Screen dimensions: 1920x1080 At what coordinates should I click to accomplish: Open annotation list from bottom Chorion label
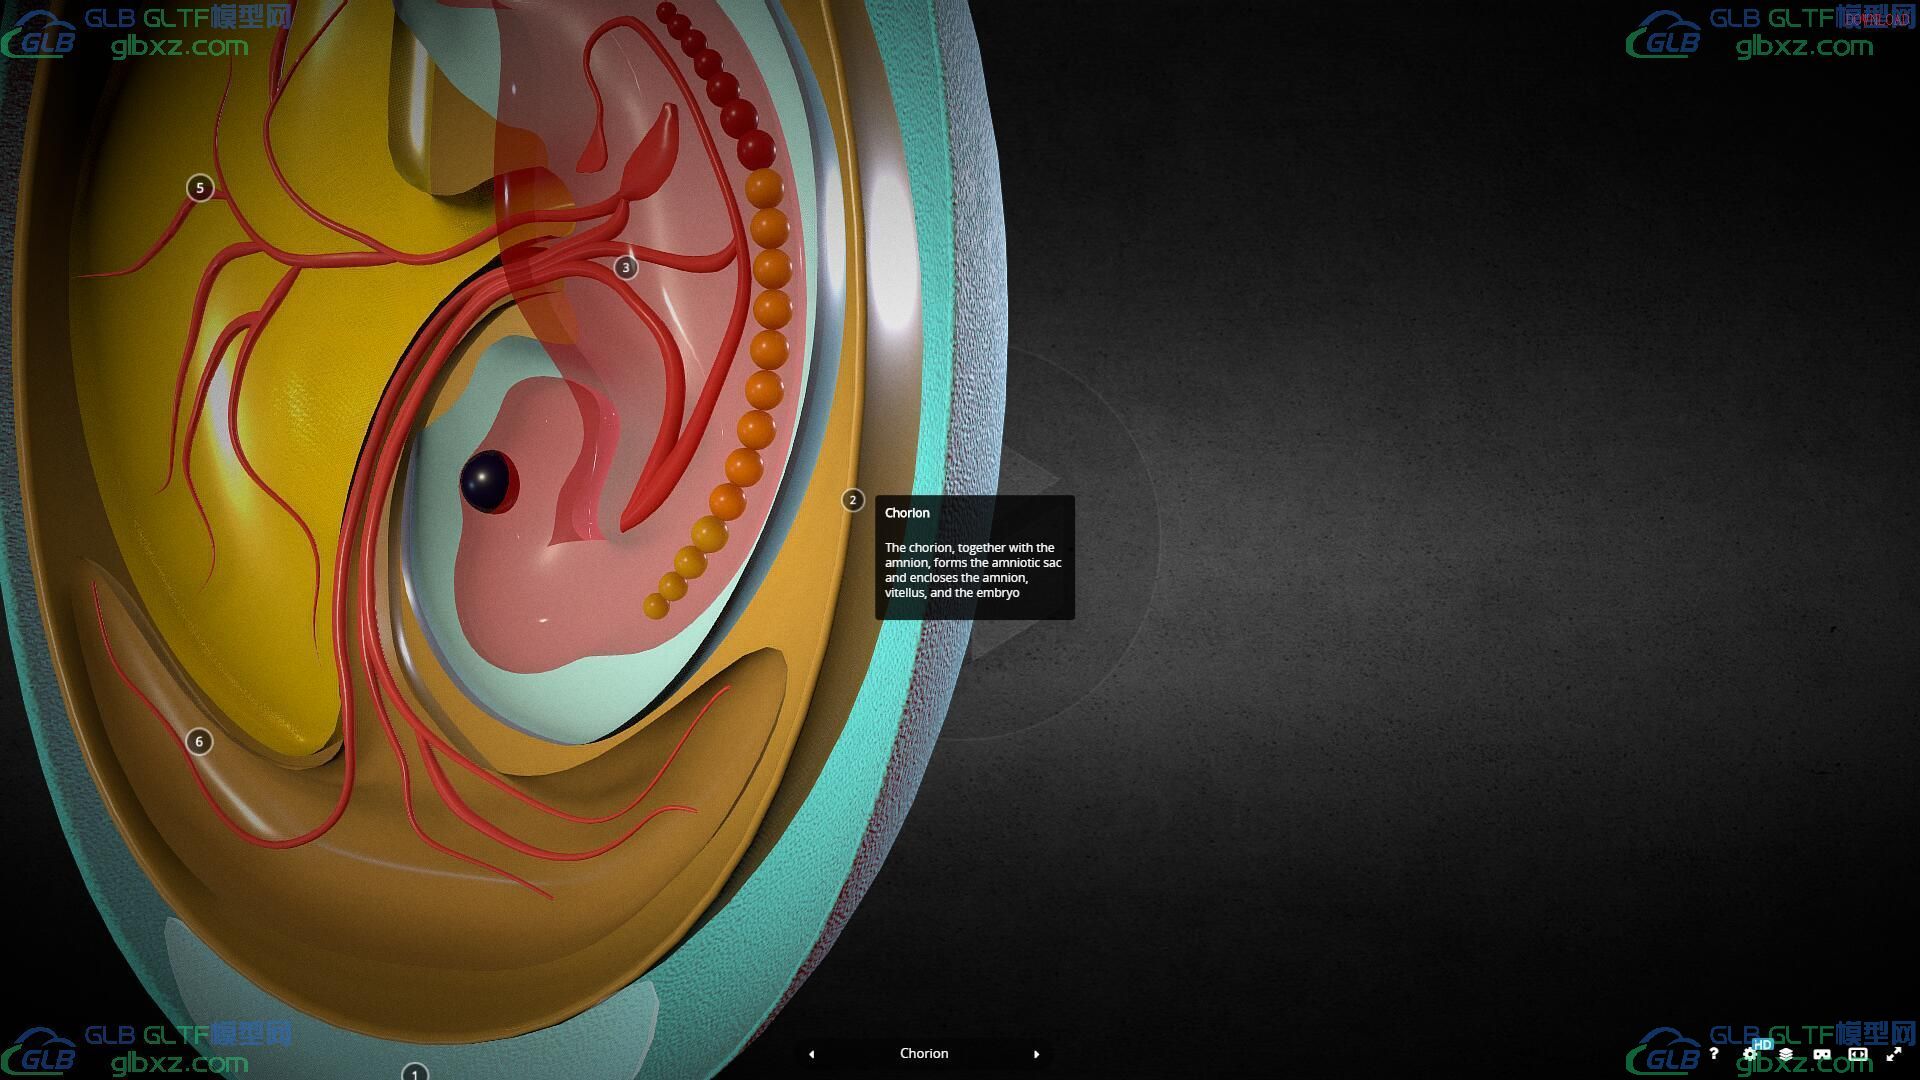924,1053
